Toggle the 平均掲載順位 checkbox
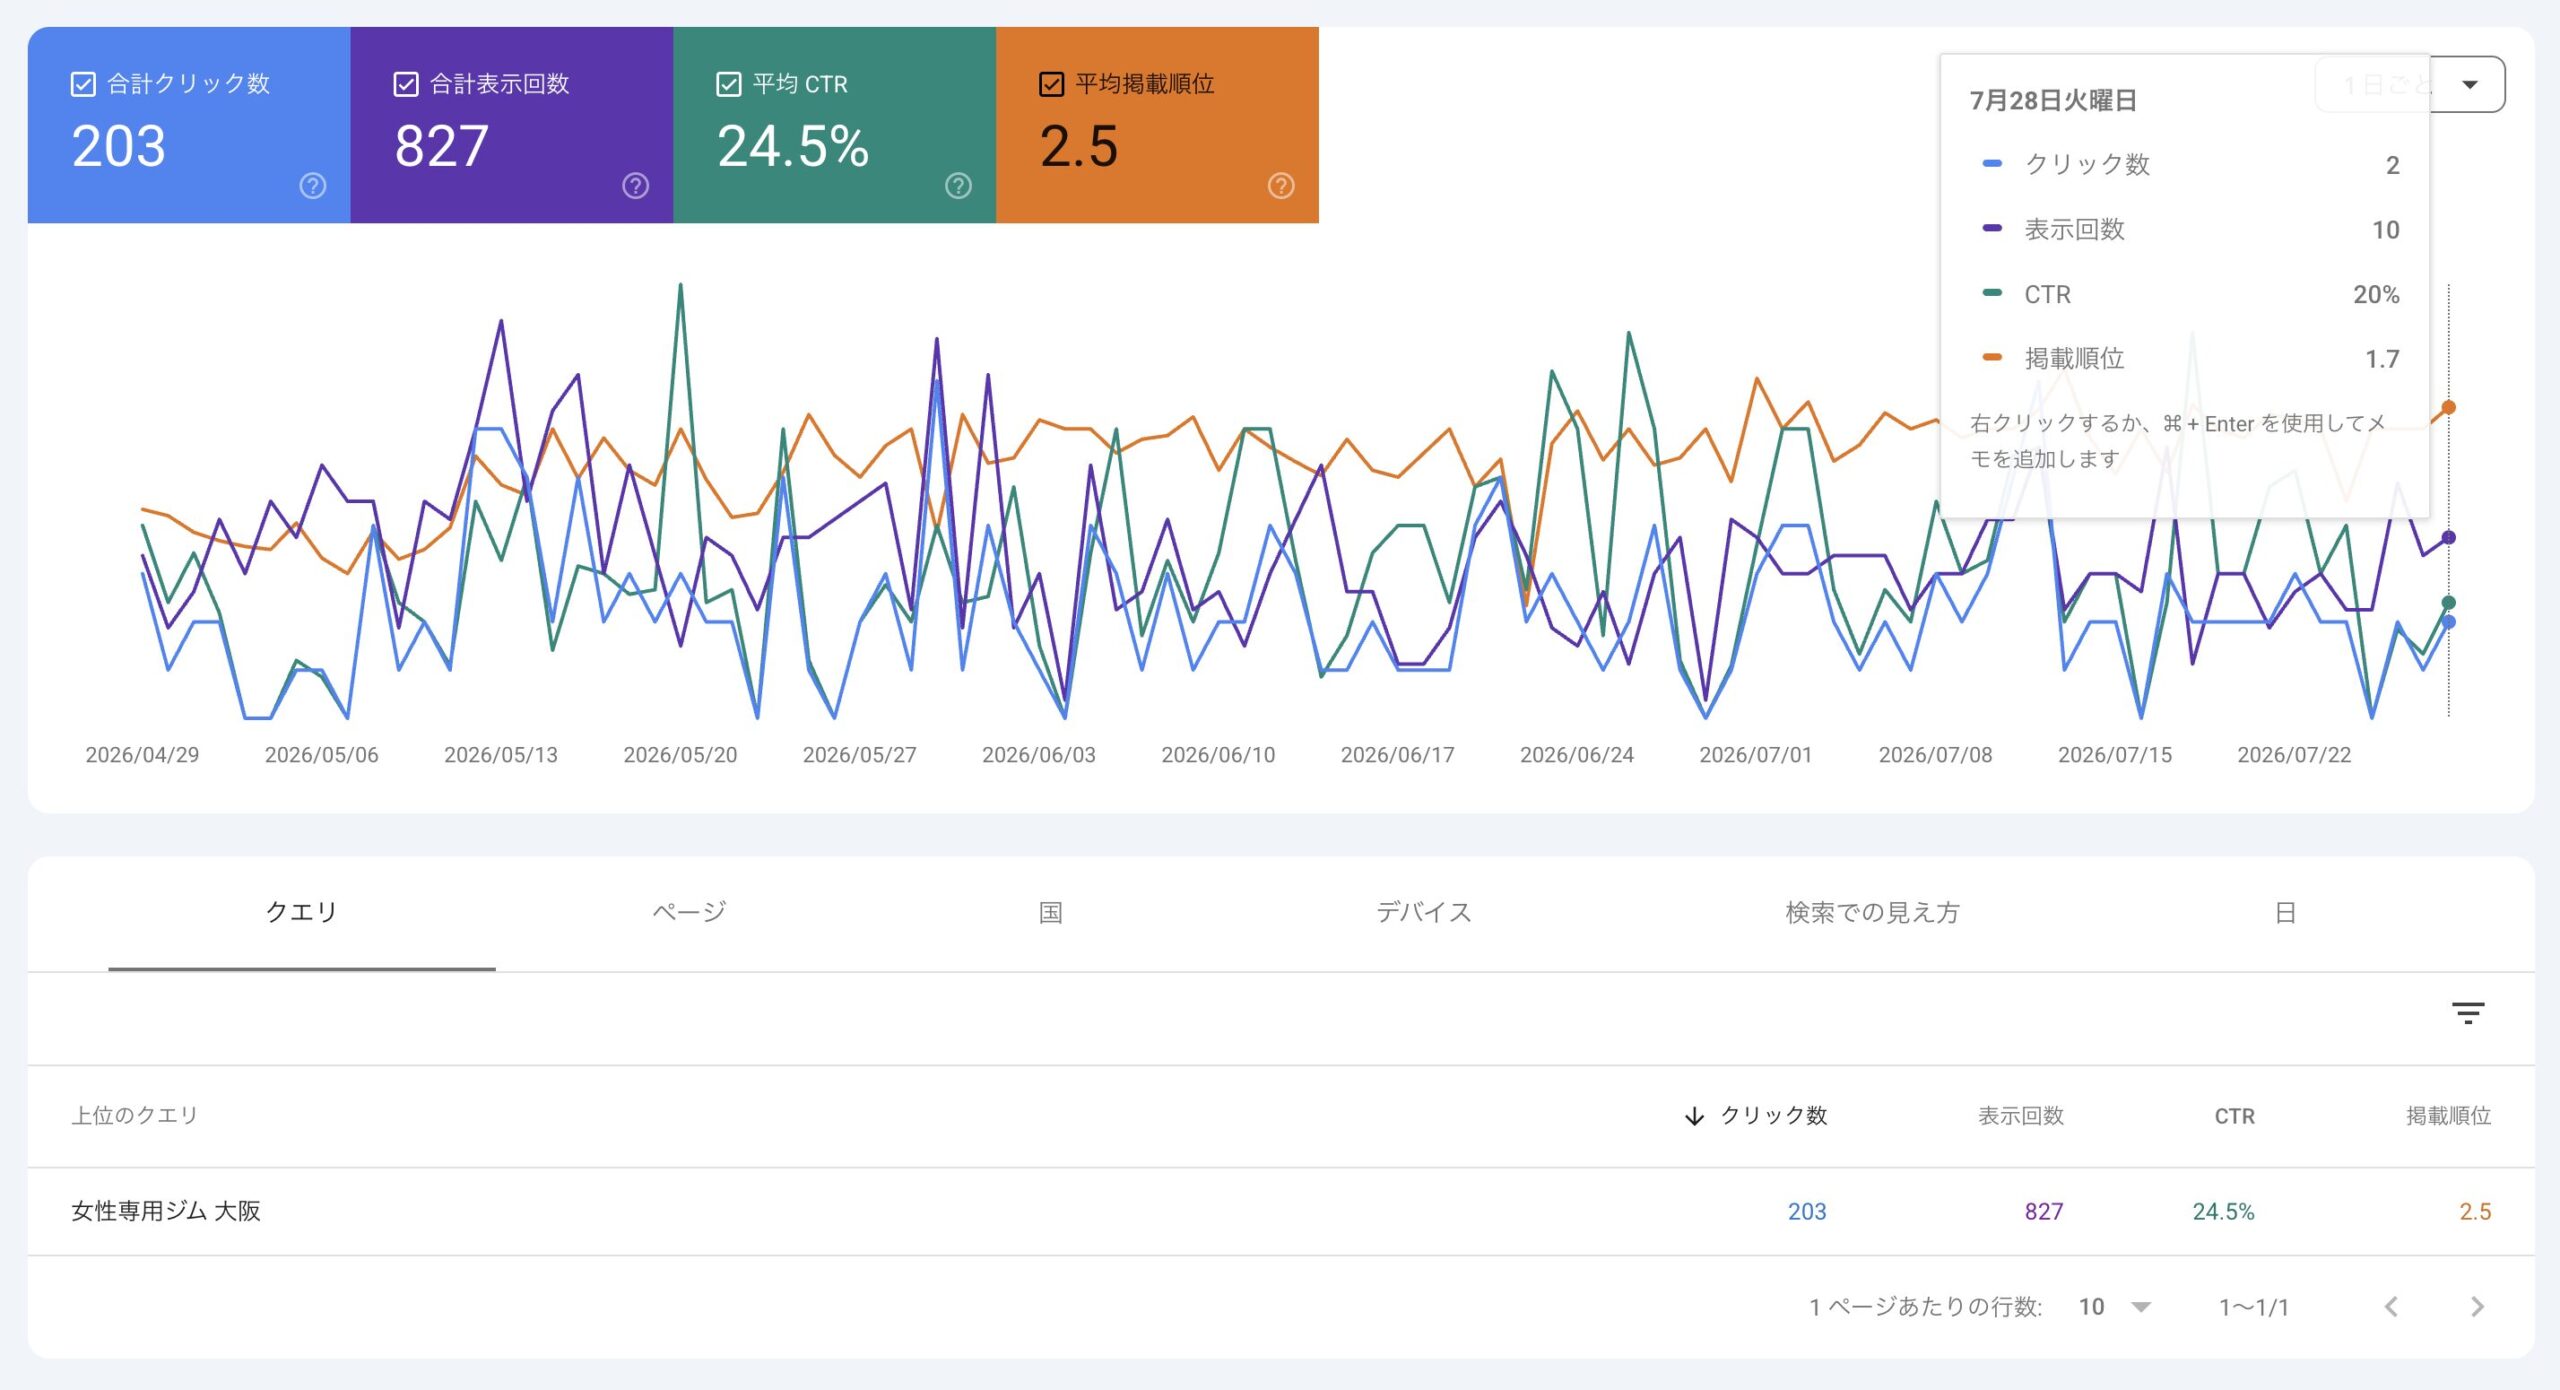 (1051, 84)
